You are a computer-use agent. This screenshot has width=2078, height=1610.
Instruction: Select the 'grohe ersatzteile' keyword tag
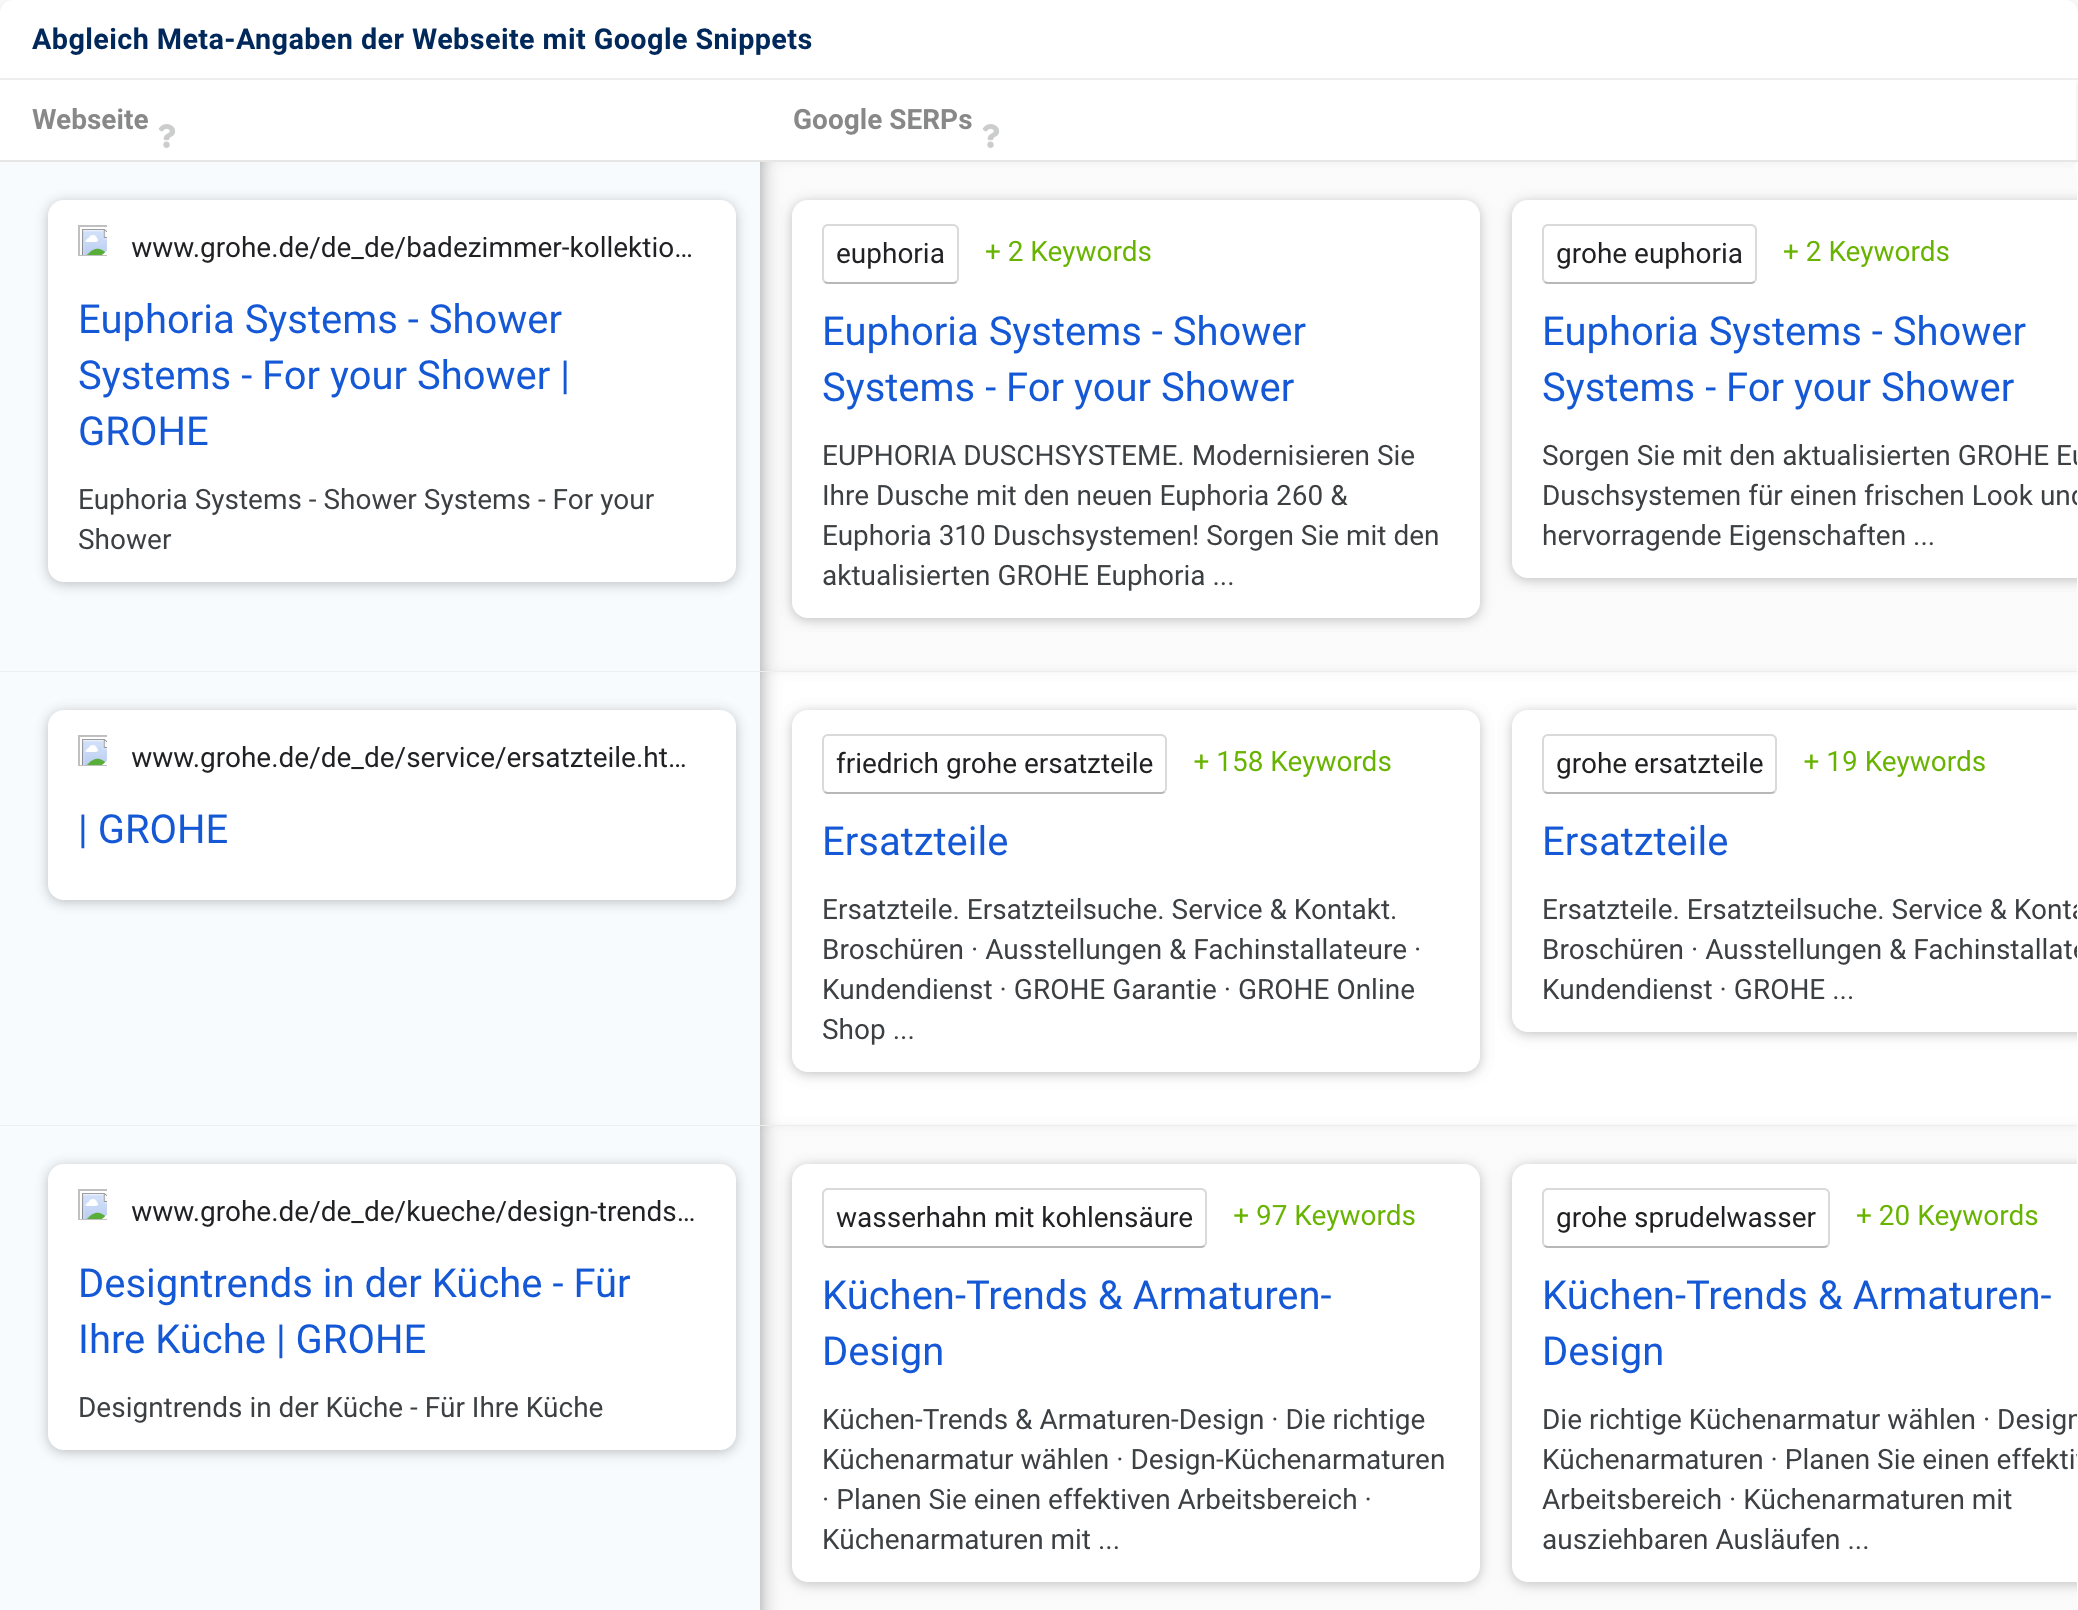coord(1659,764)
